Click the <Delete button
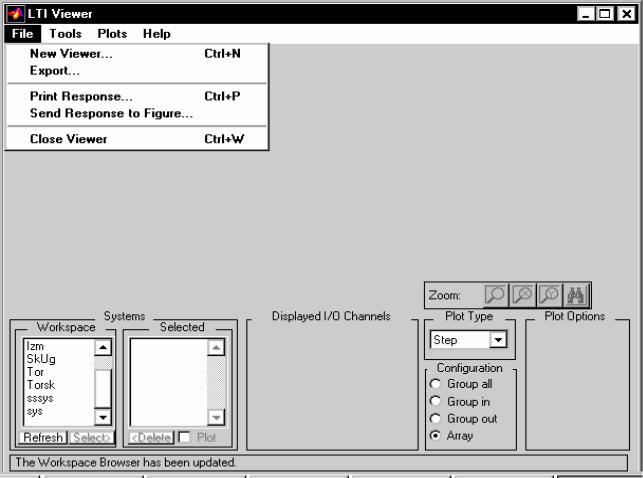The width and height of the screenshot is (643, 478). (151, 437)
